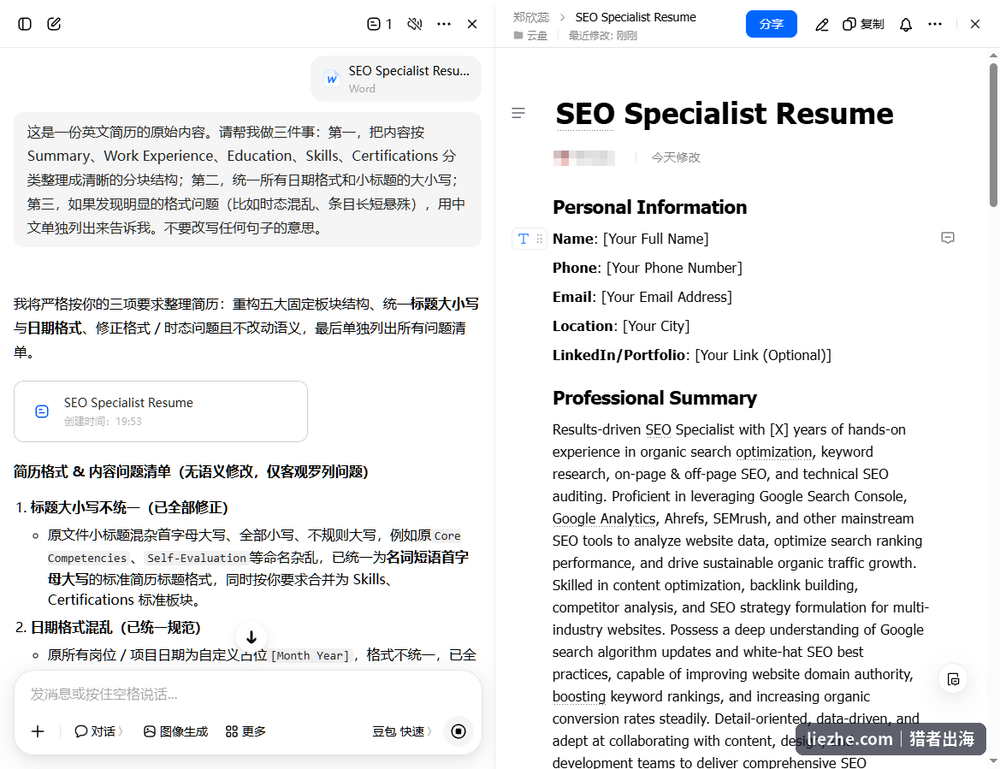Open document panel more options

tap(935, 24)
